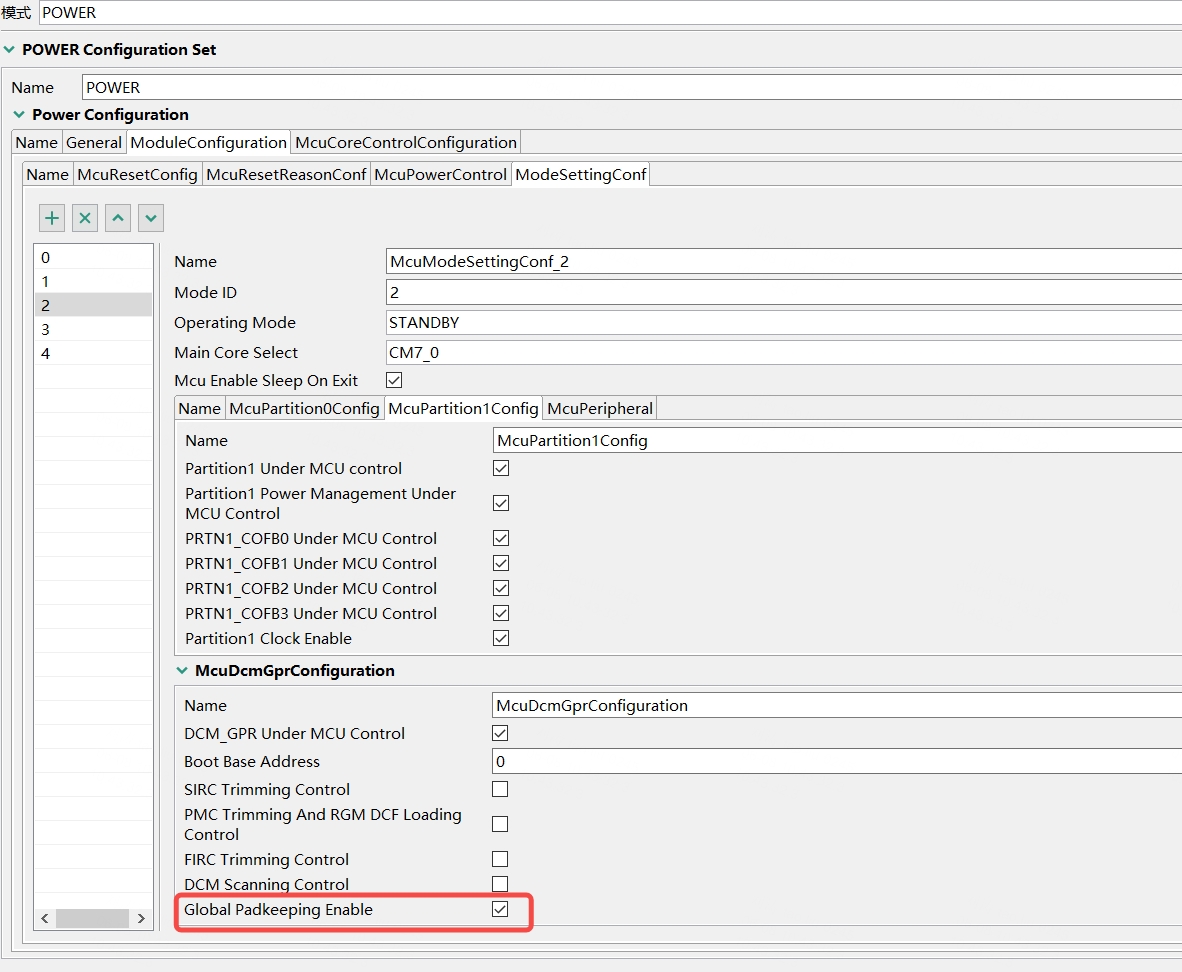
Task: Move selected mode entry down
Action: coord(150,217)
